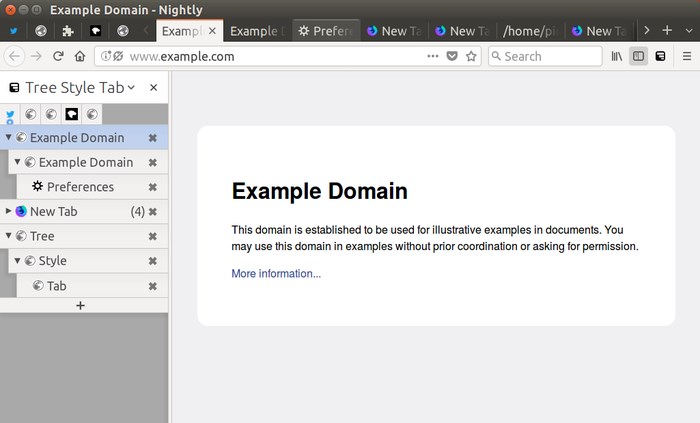Close the Preferences tab in sidebar tree
This screenshot has height=423, width=700.
coord(152,187)
